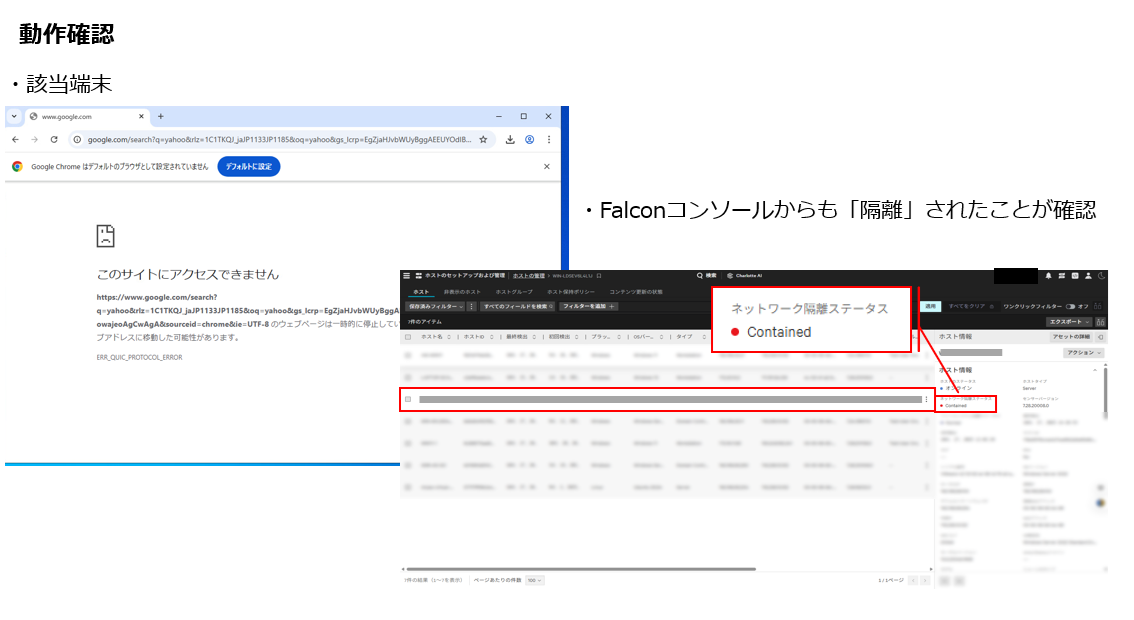1134x620 pixels.
Task: Open the ページあたりの件数 100 dropdown
Action: point(535,580)
